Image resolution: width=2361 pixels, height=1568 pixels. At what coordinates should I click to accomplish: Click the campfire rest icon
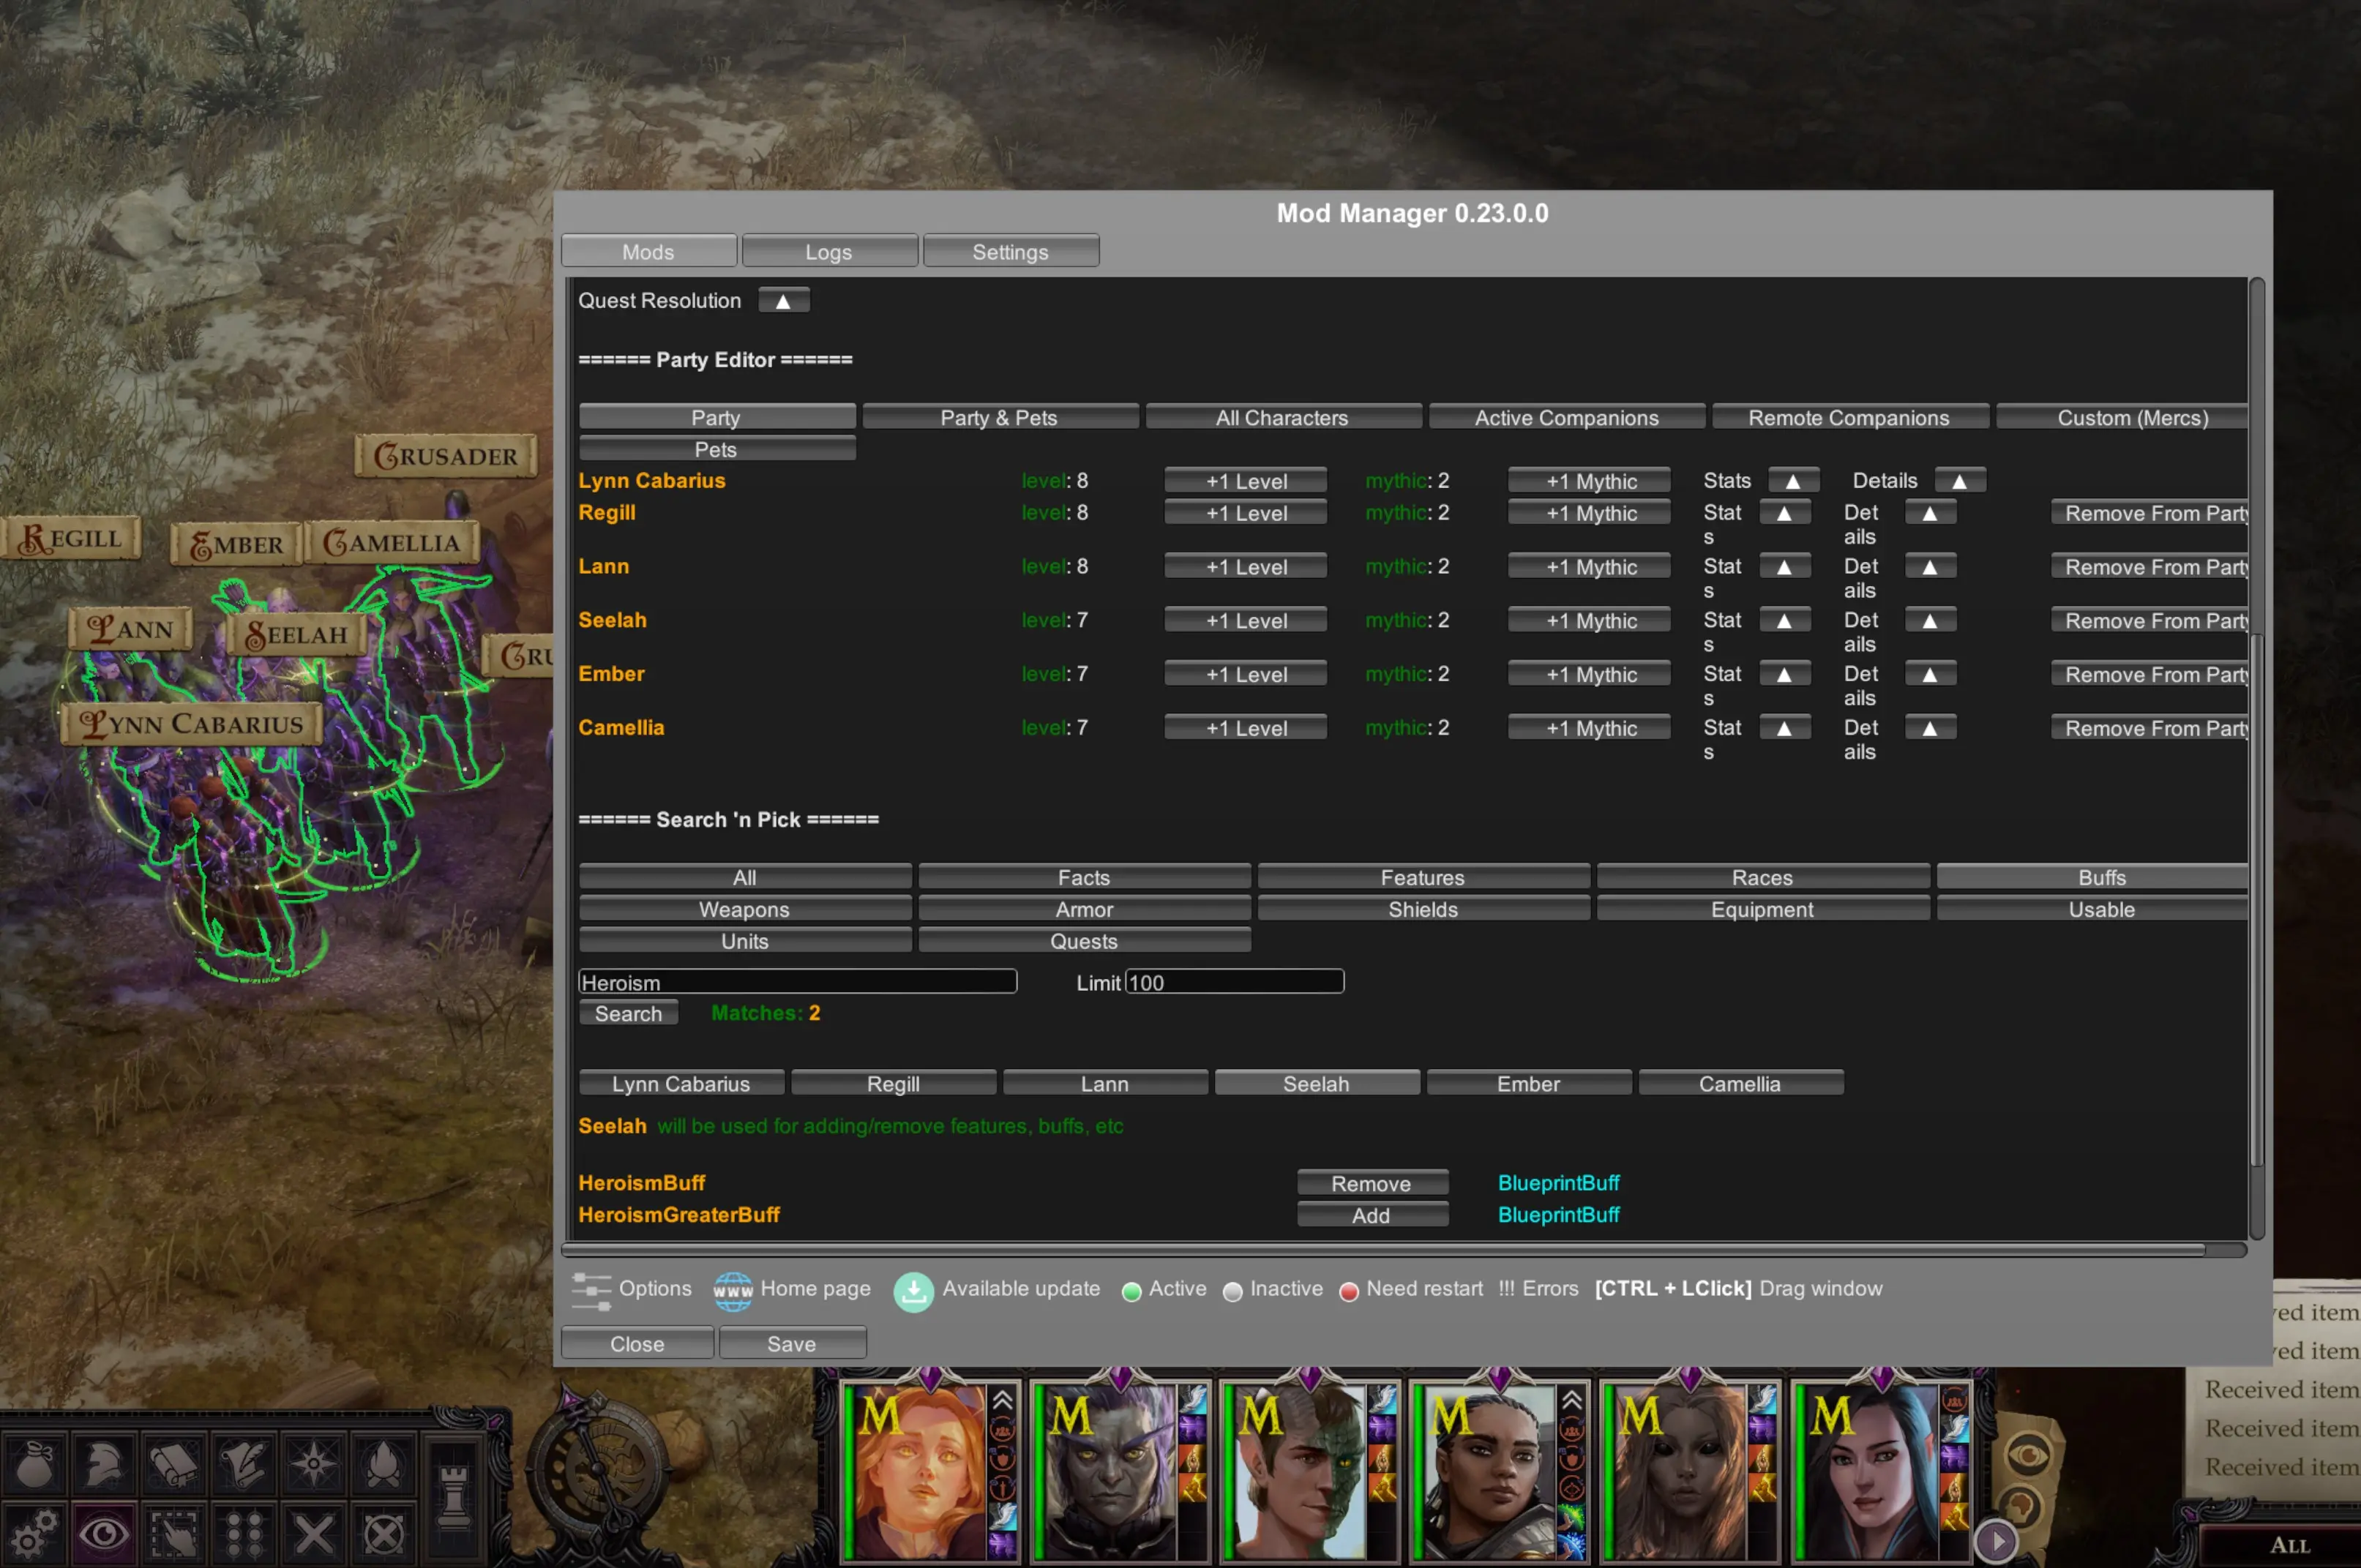pyautogui.click(x=382, y=1464)
